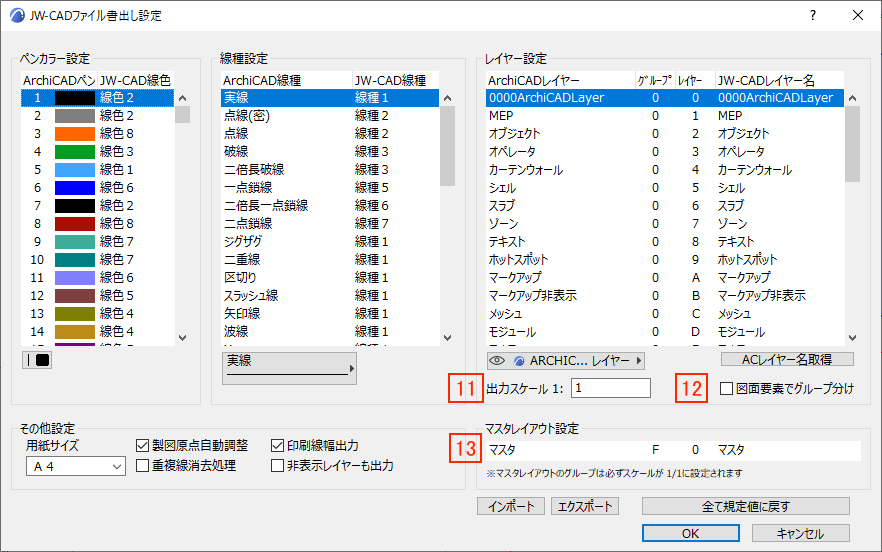Toggle 製図原点自動調整 checkbox

coord(142,446)
